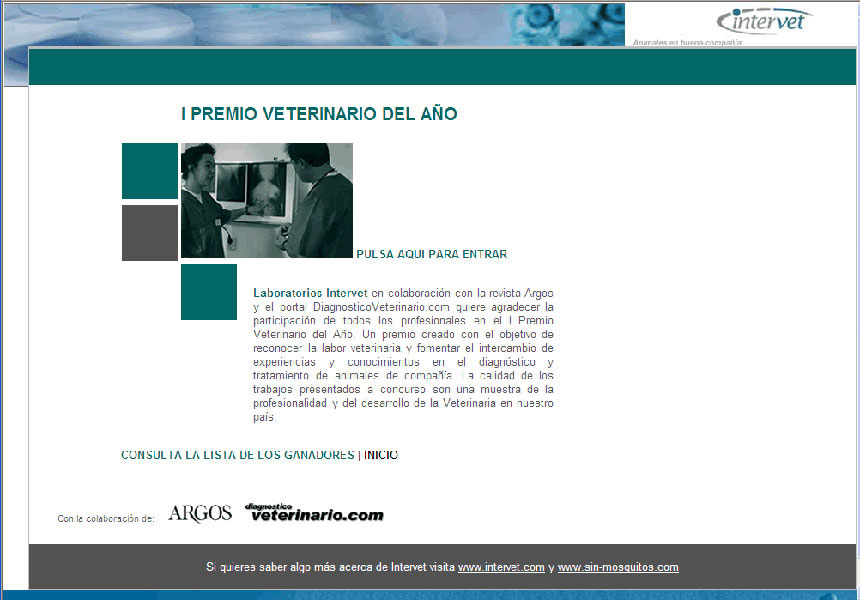
Task: Click the veterinarians X-ray photo
Action: (267, 200)
